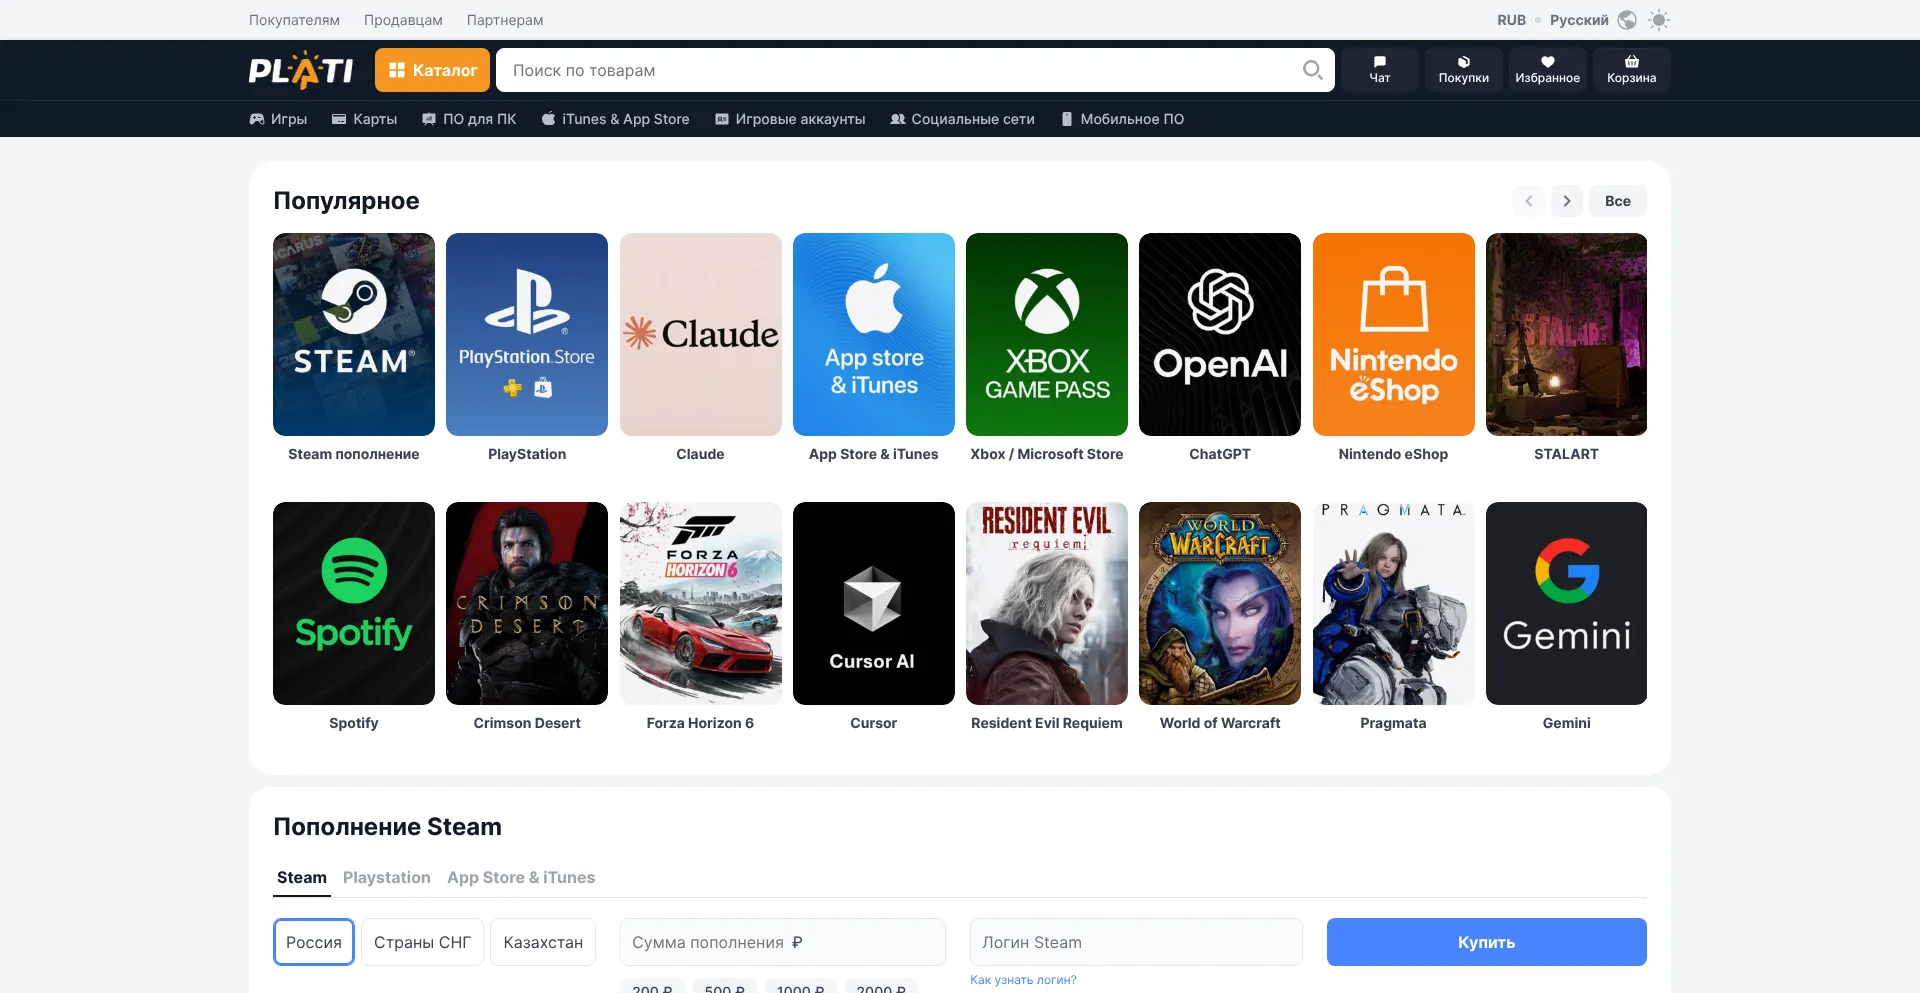Open Продавцам link
Screen dimensions: 1920x993
(x=403, y=20)
